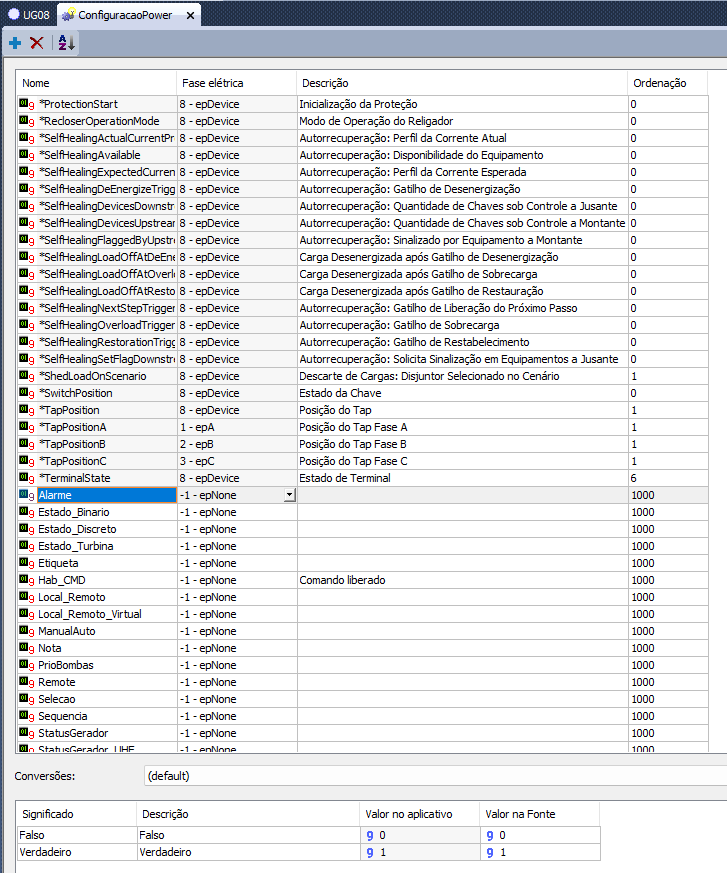This screenshot has height=873, width=727.
Task: Click Valor na Fonte cell for Verdadeiro
Action: [540, 852]
